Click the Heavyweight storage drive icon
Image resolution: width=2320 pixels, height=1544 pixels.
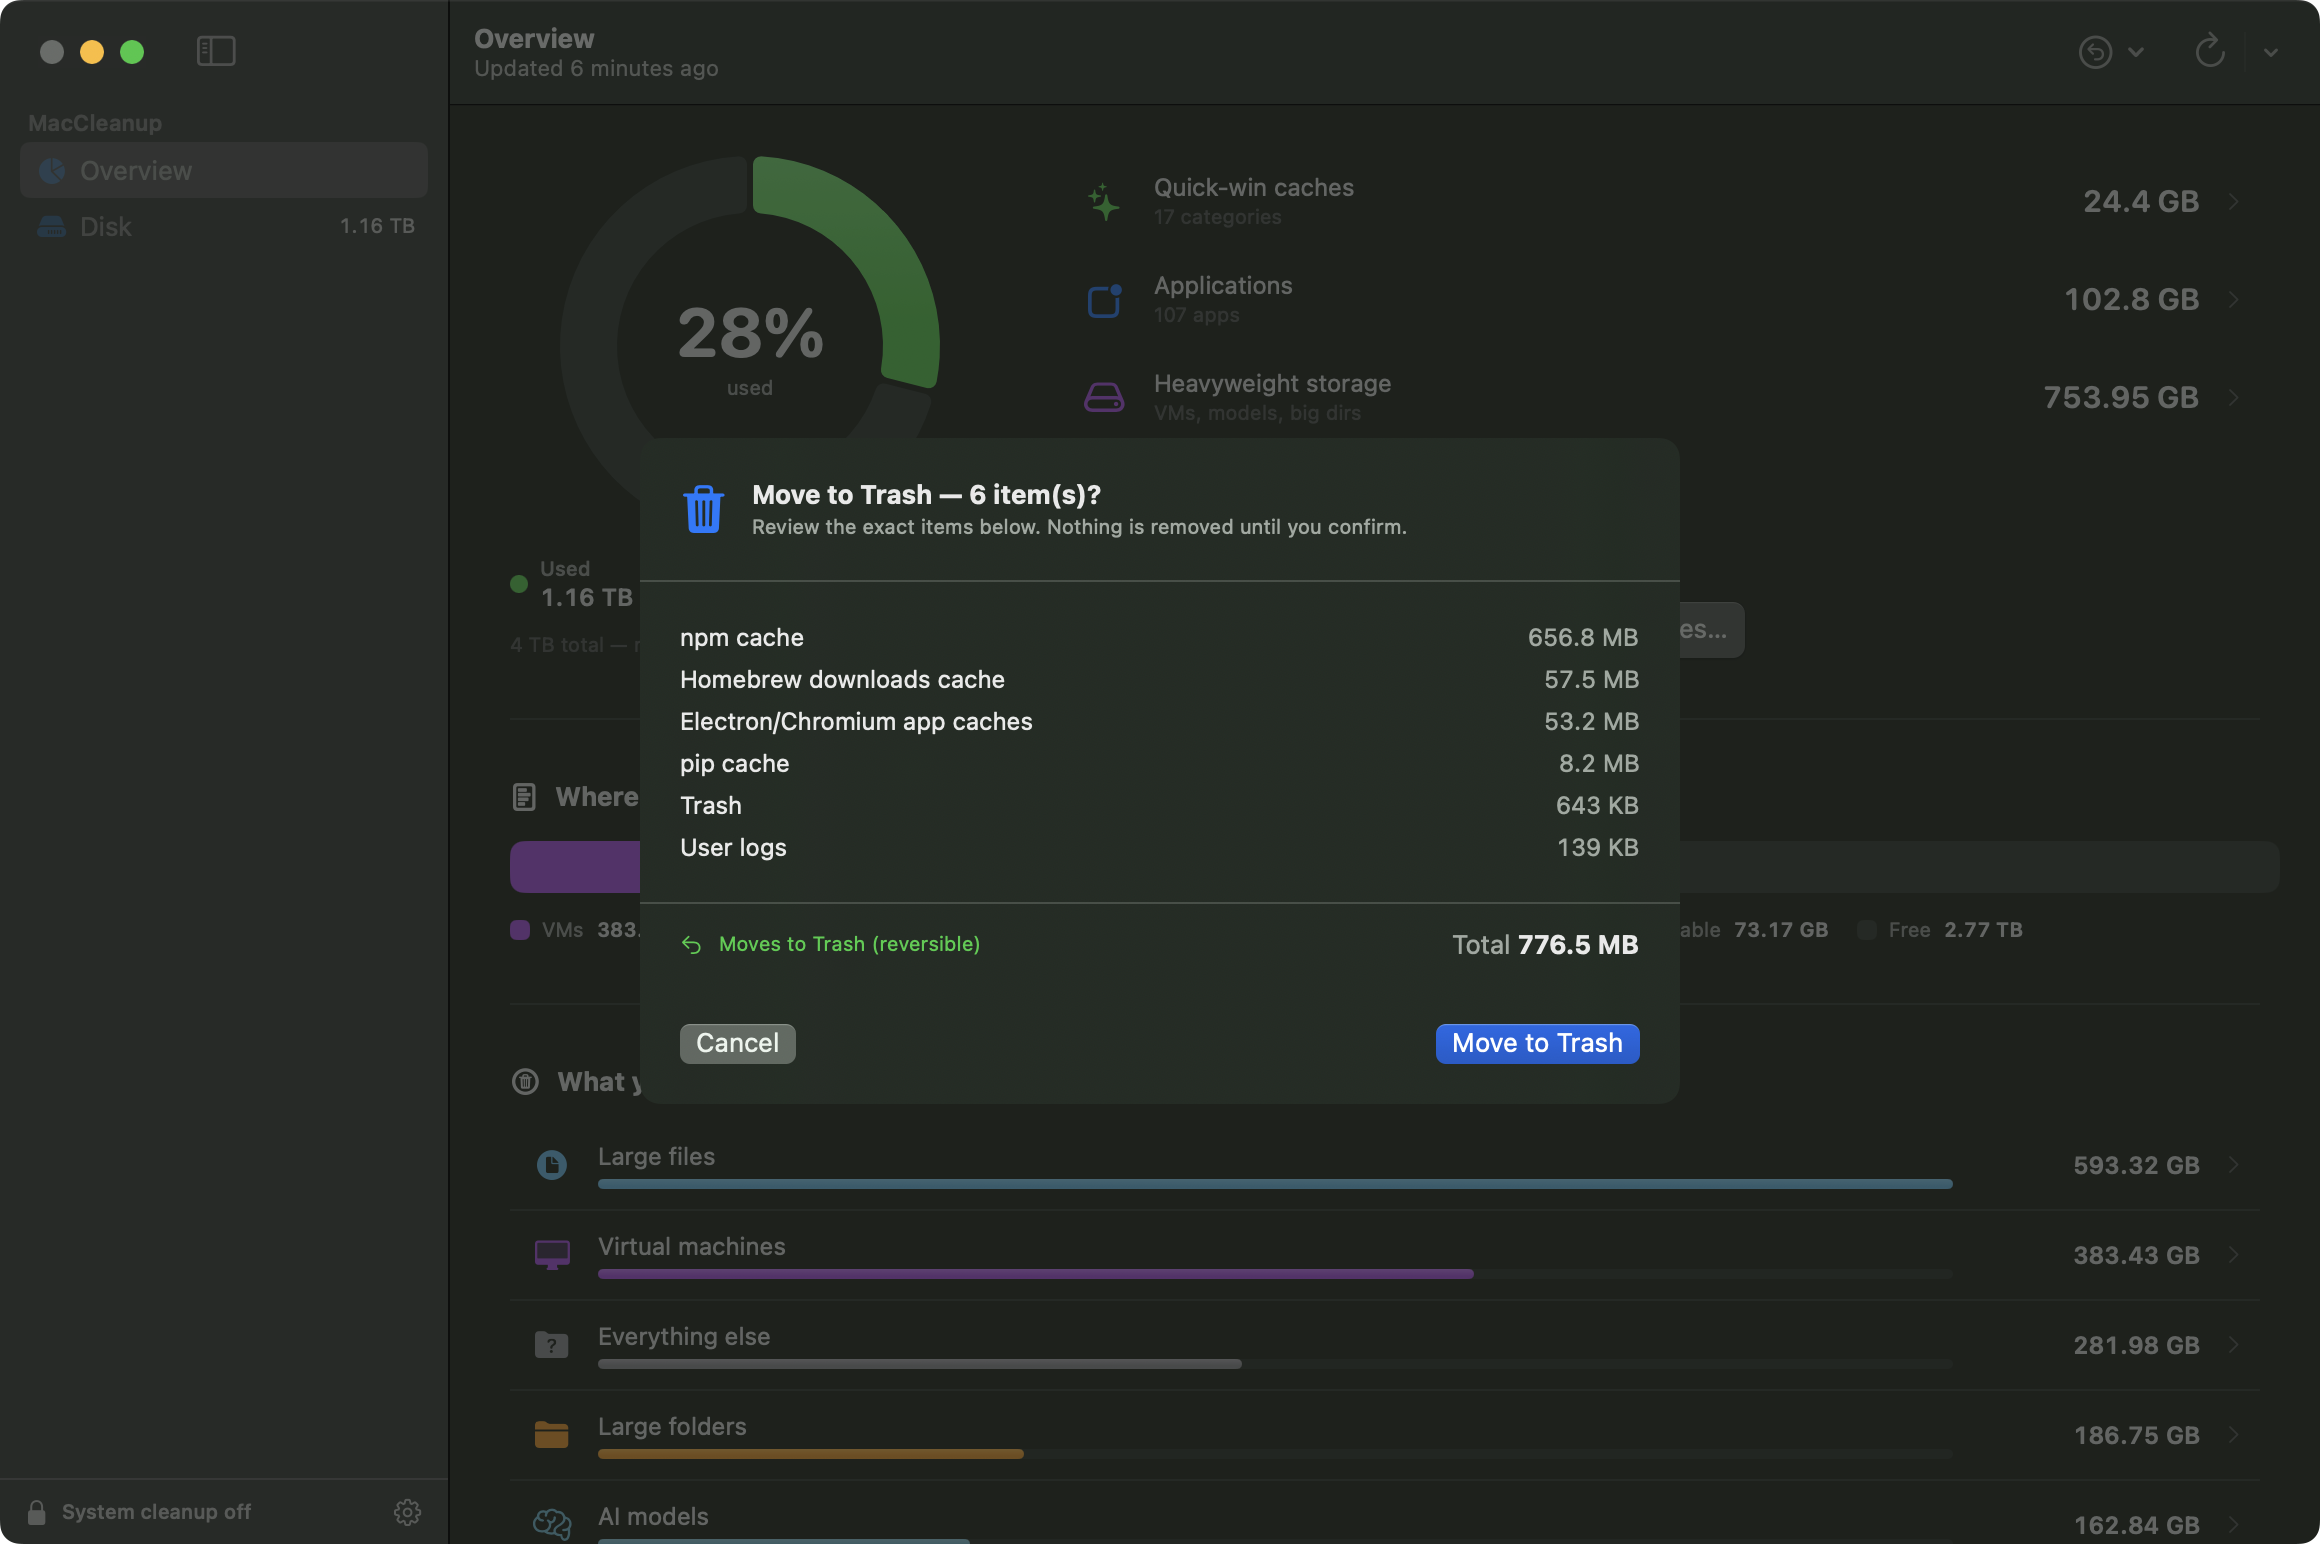(1104, 397)
